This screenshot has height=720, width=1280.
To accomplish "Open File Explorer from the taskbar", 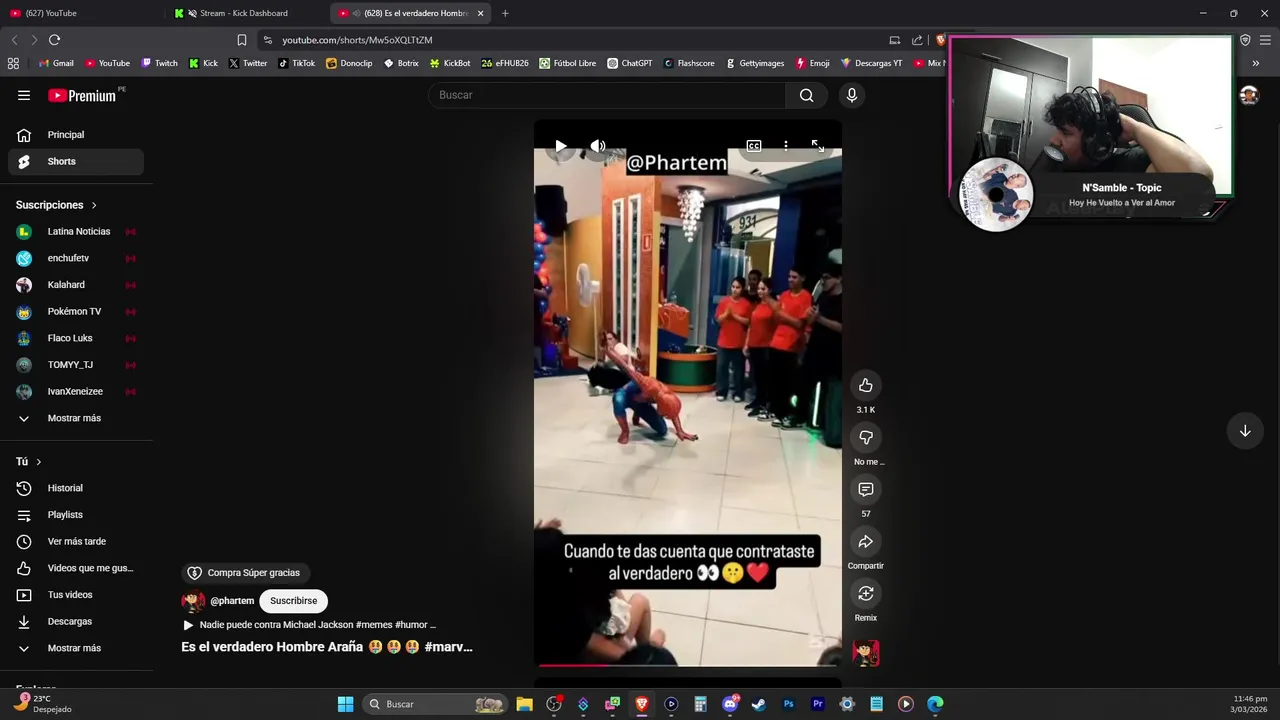I will click(524, 704).
